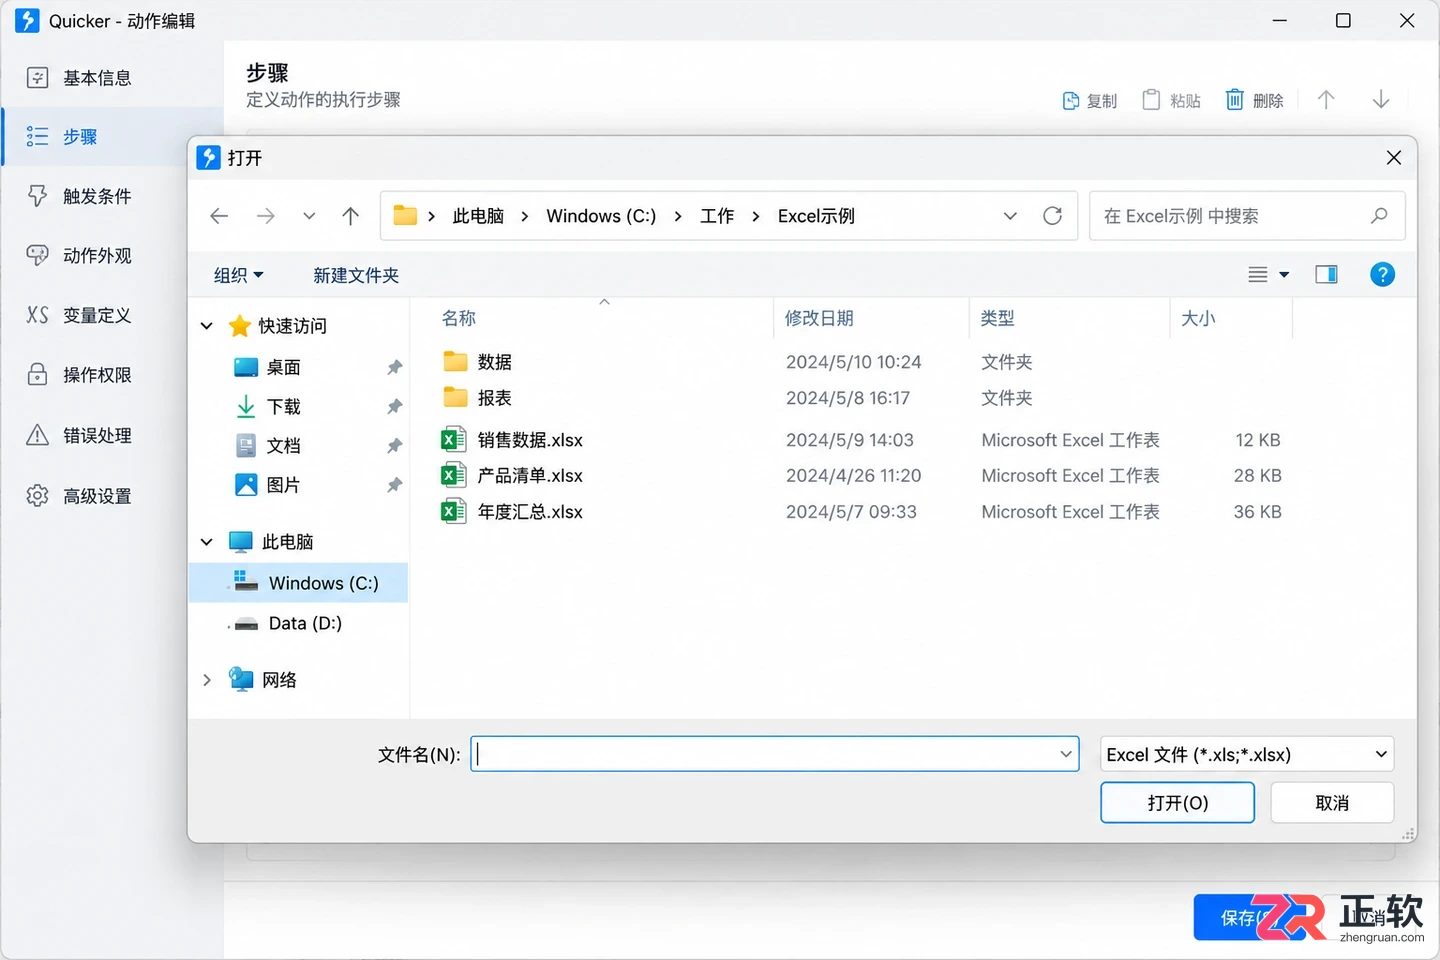Select the 数据 folder icon
The width and height of the screenshot is (1440, 960).
tap(455, 361)
